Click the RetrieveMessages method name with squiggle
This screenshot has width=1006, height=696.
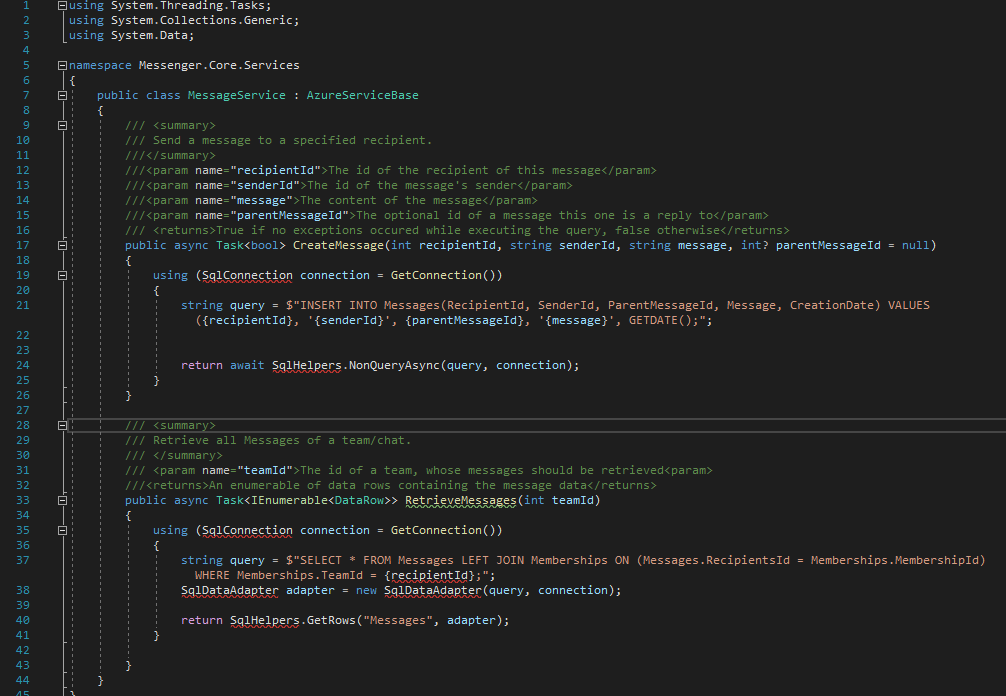pos(461,500)
